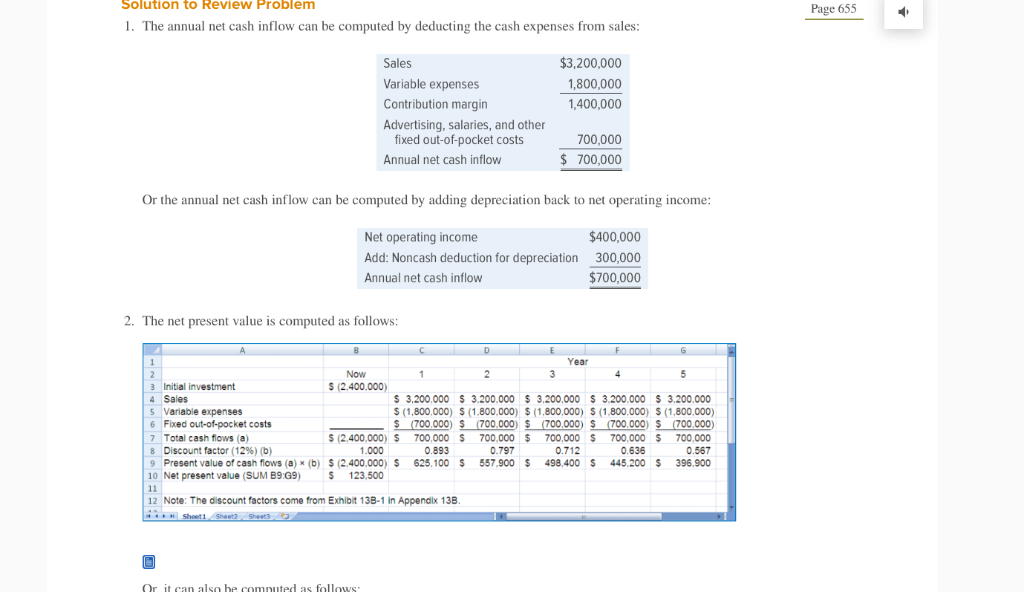Screen dimensions: 1024x592
Task: Click the 'Initial investment' row label
Action: click(x=199, y=387)
